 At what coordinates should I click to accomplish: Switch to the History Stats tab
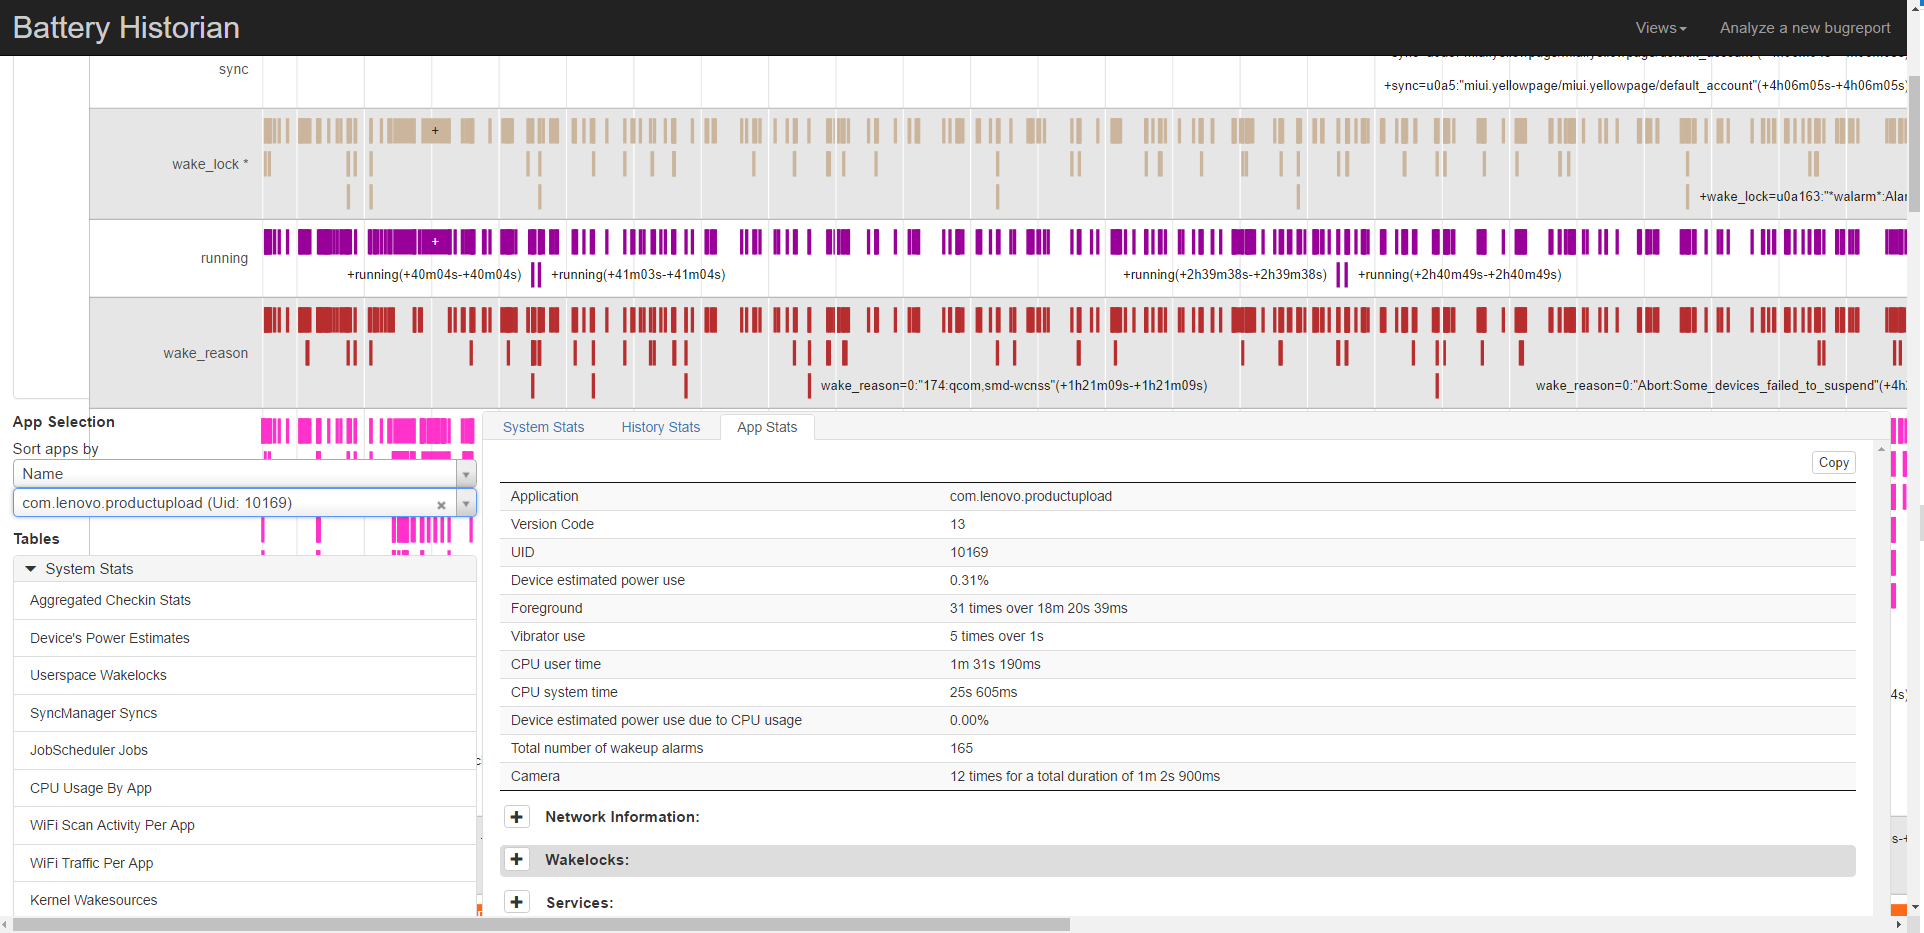(660, 427)
